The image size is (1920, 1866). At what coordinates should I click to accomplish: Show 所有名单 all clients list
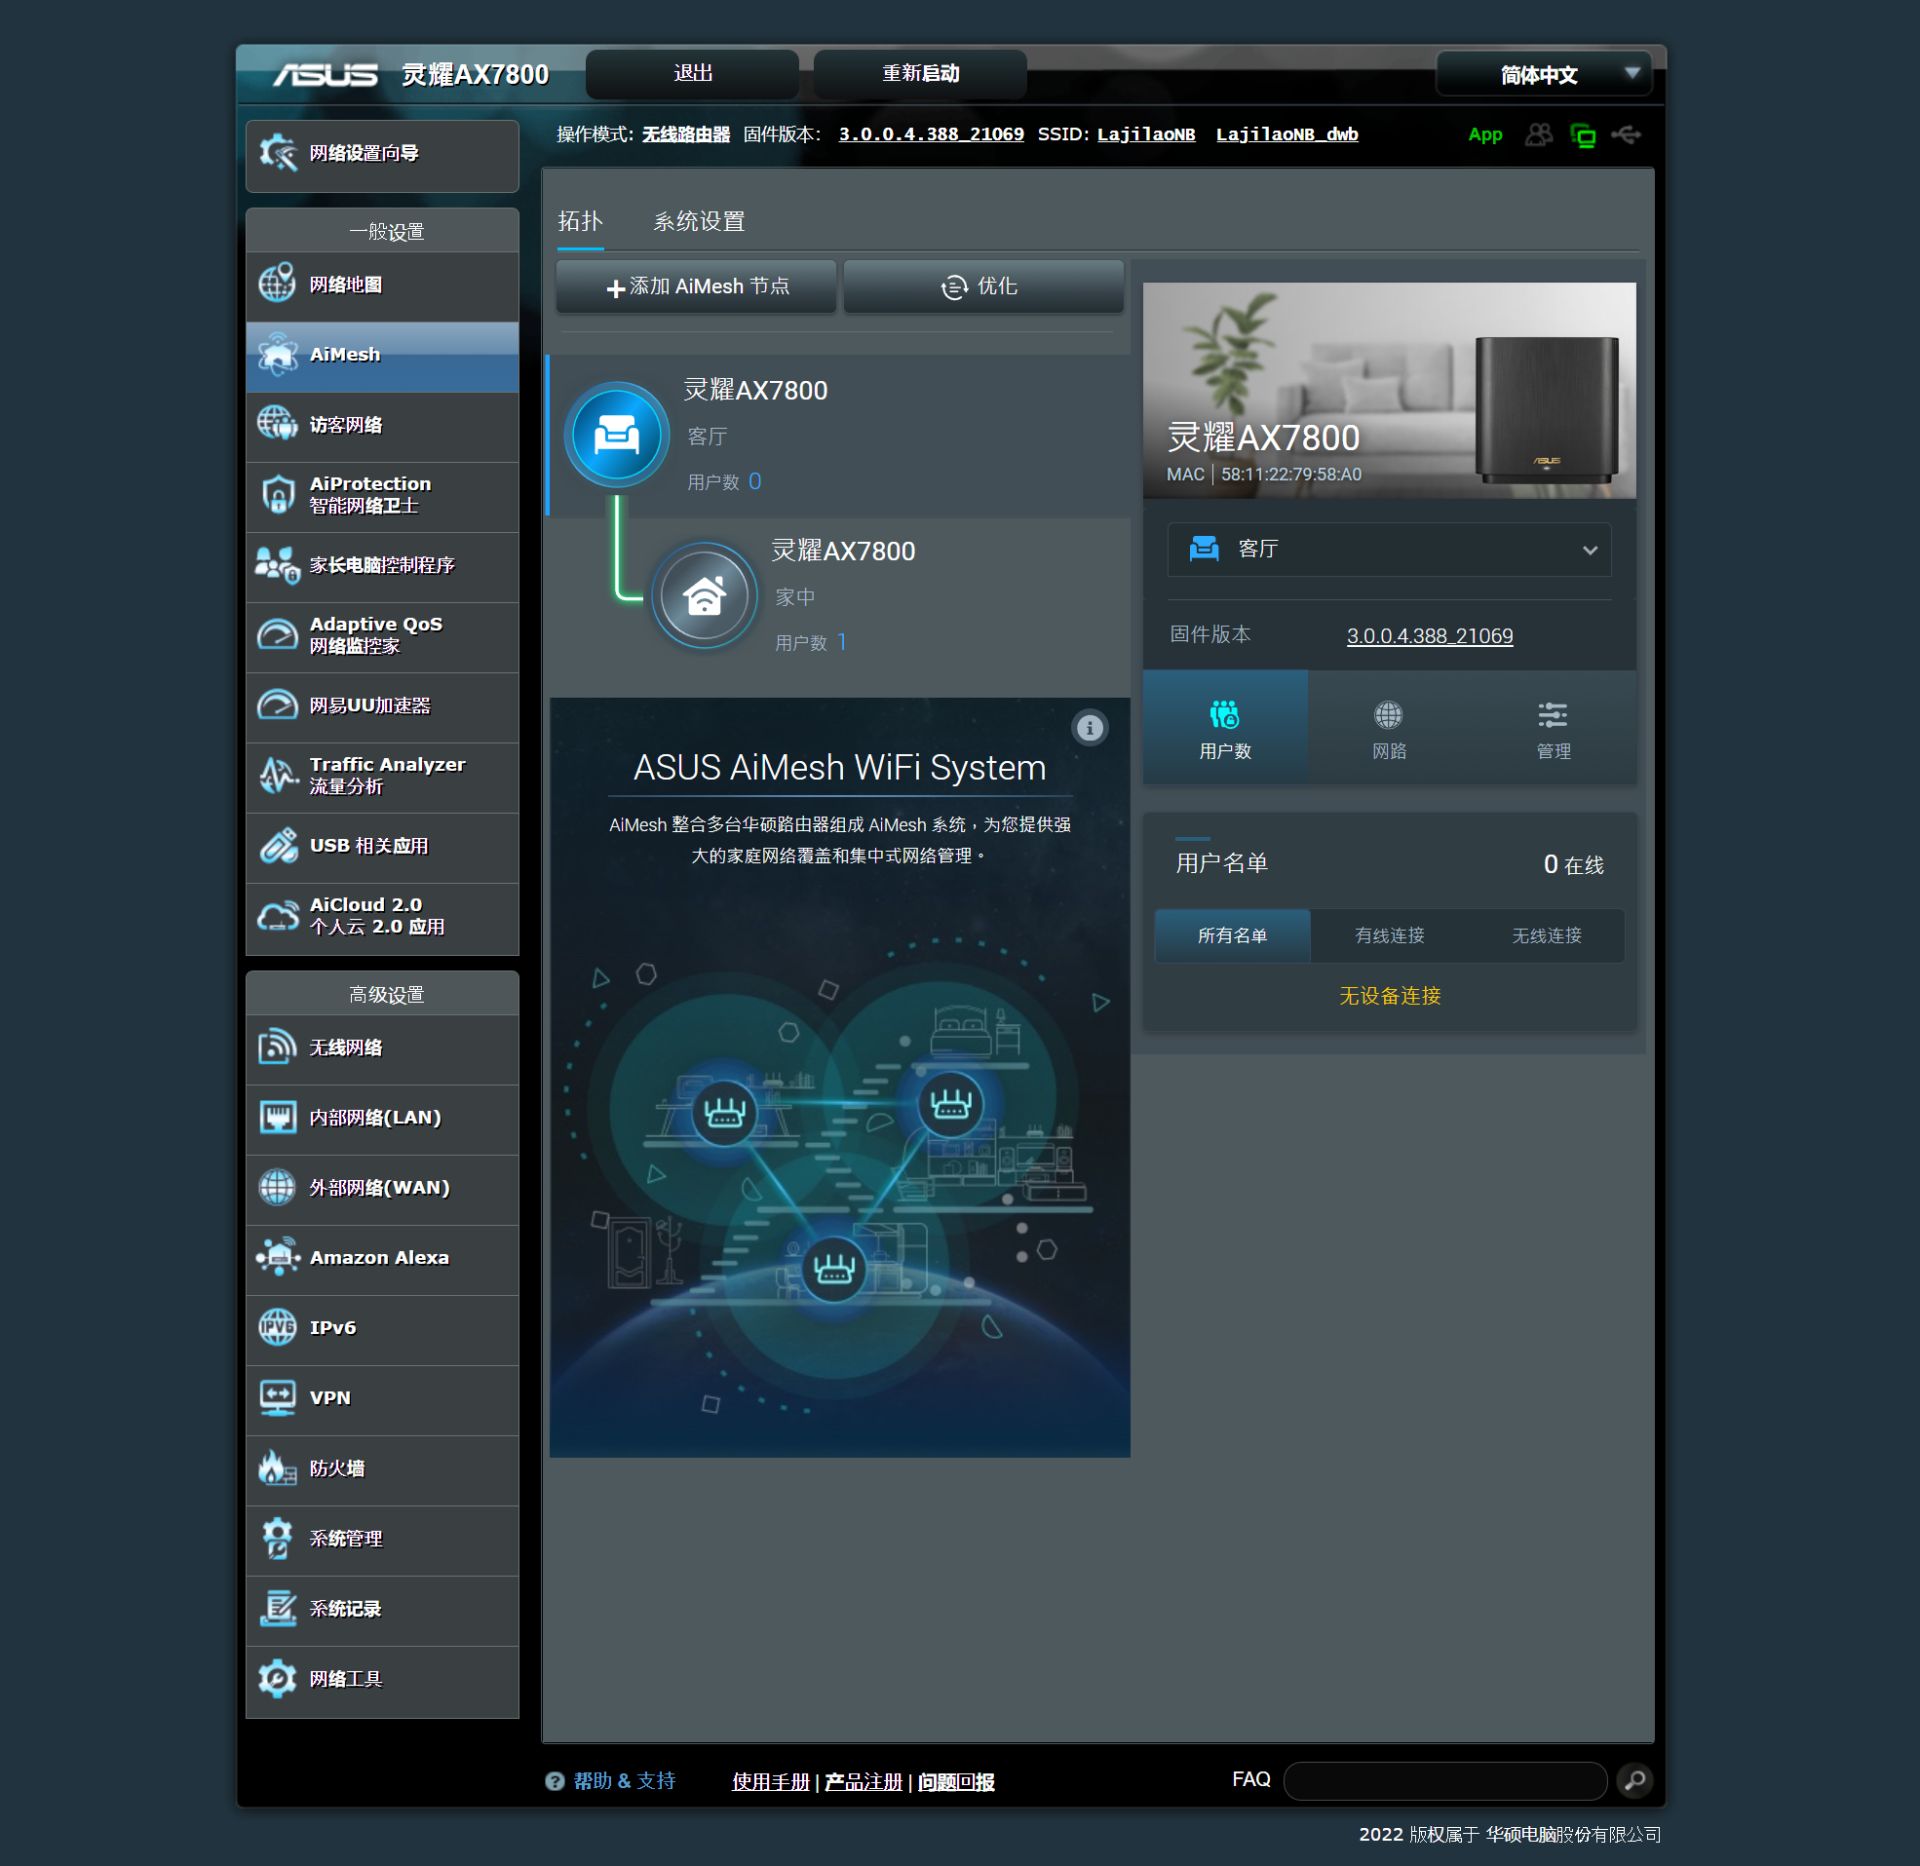pos(1232,936)
